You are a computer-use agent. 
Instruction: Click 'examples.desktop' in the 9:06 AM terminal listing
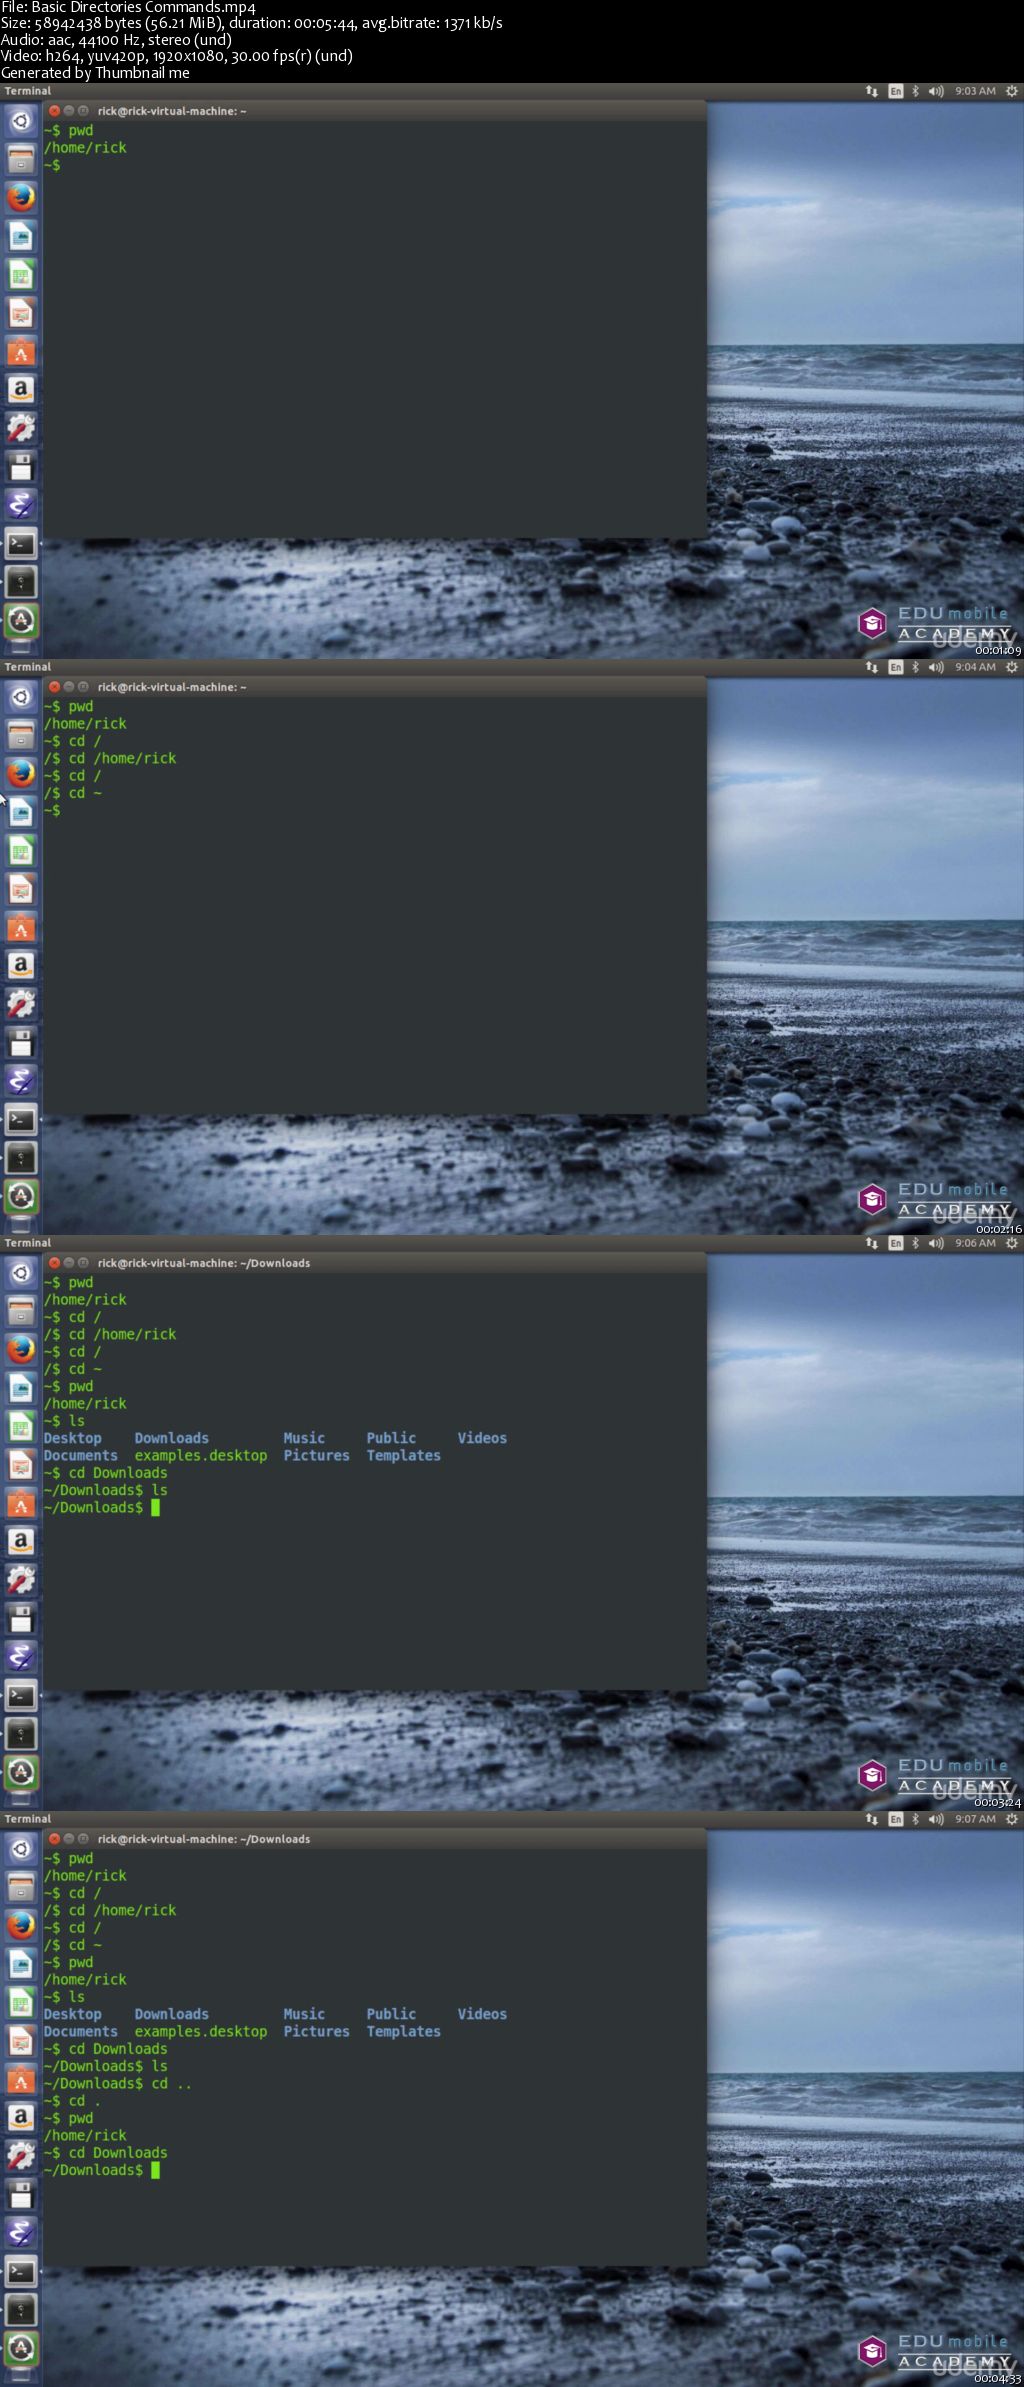pos(201,1456)
